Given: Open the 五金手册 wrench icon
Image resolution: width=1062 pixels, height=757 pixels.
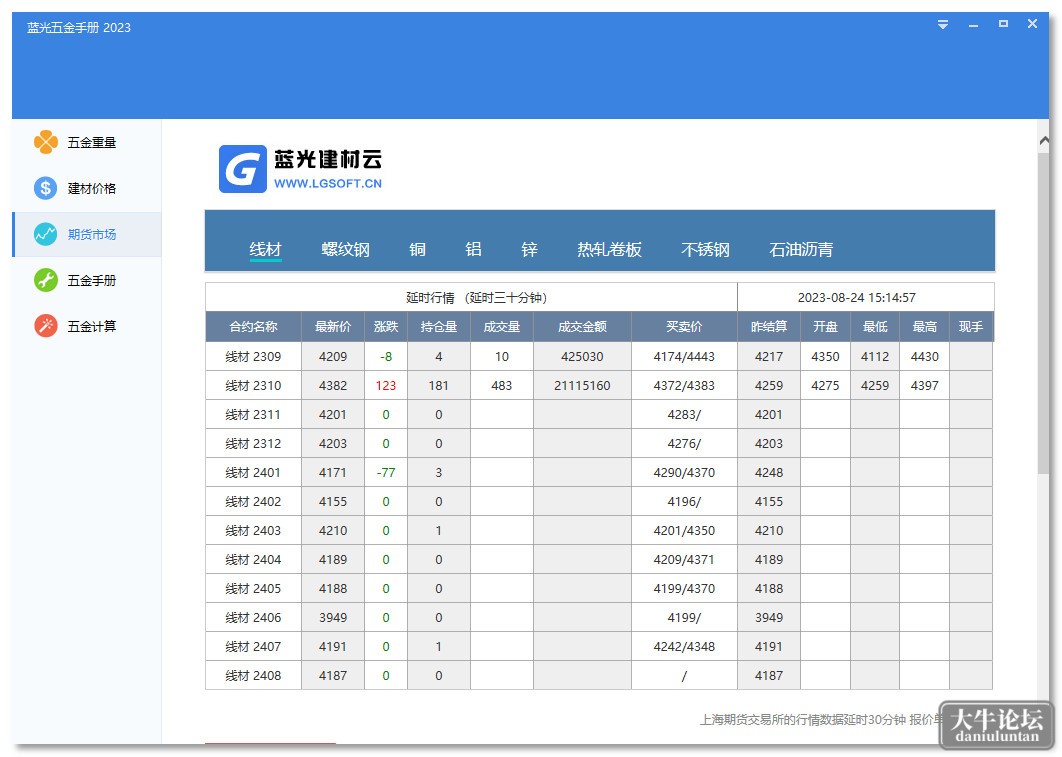Looking at the screenshot, I should [x=46, y=280].
